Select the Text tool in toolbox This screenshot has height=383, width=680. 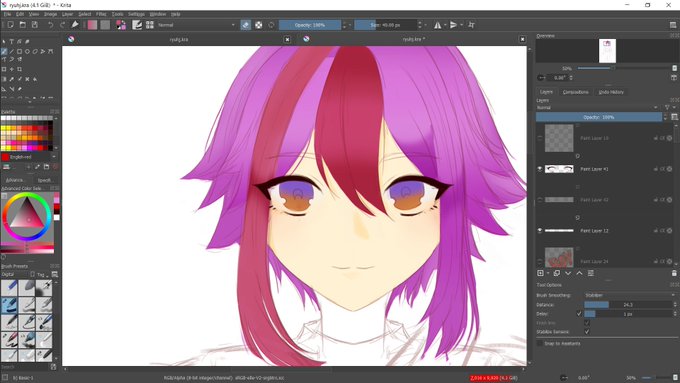coord(12,42)
